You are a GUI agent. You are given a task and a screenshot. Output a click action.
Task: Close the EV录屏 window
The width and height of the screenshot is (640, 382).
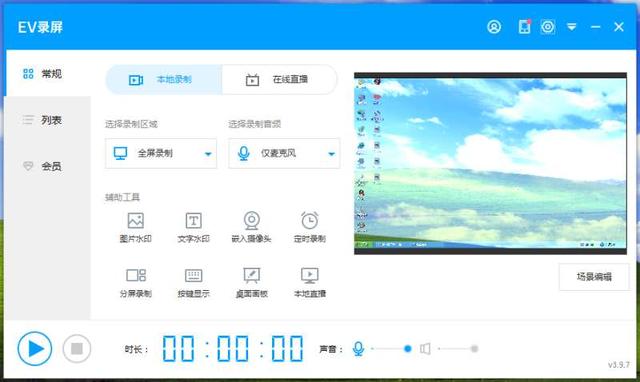[x=619, y=27]
